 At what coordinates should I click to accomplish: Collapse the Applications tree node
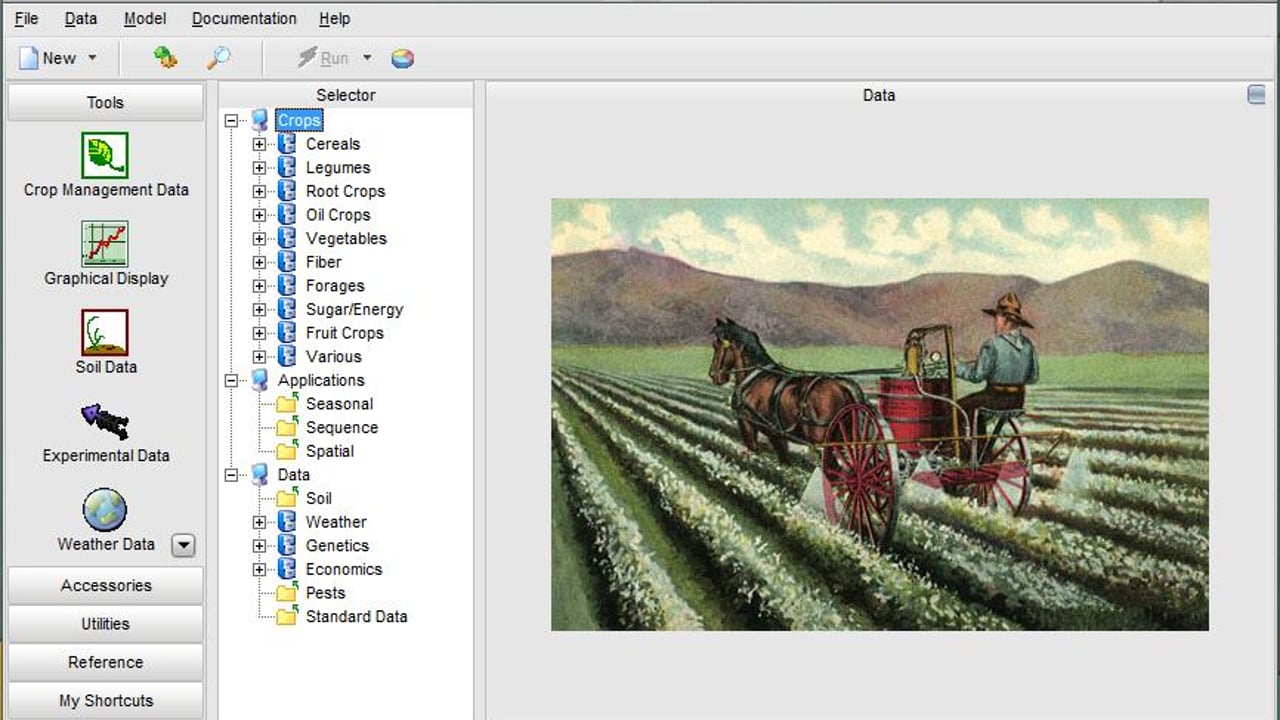(232, 380)
